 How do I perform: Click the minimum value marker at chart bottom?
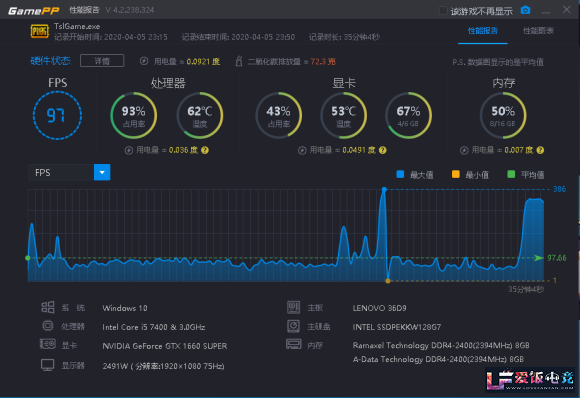tap(388, 281)
